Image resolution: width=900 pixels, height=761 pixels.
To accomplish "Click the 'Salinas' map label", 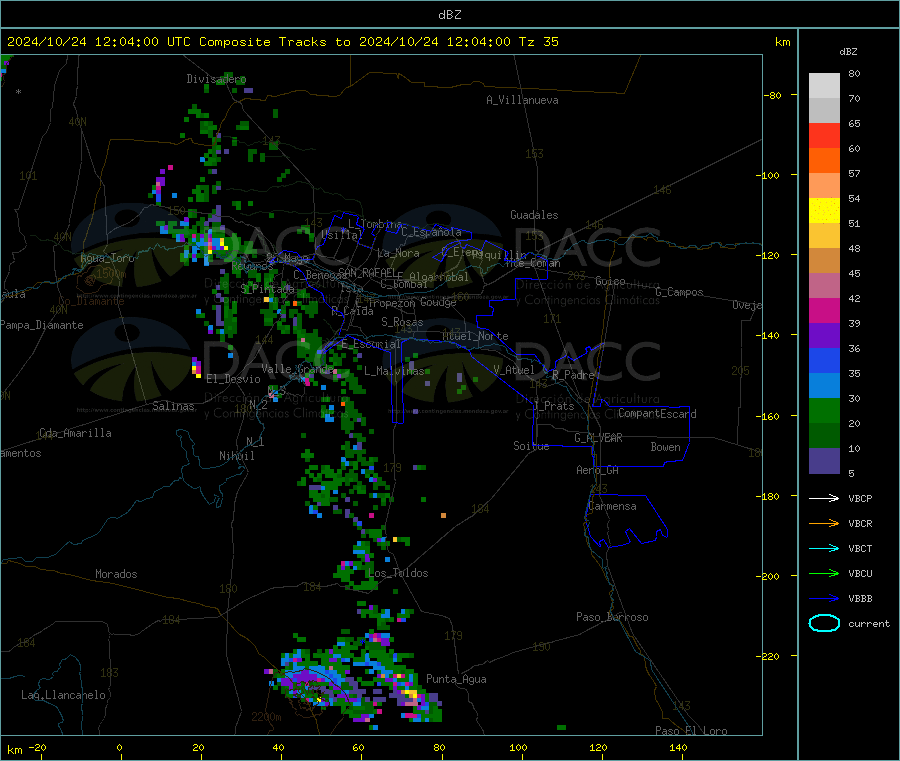I will pyautogui.click(x=173, y=406).
